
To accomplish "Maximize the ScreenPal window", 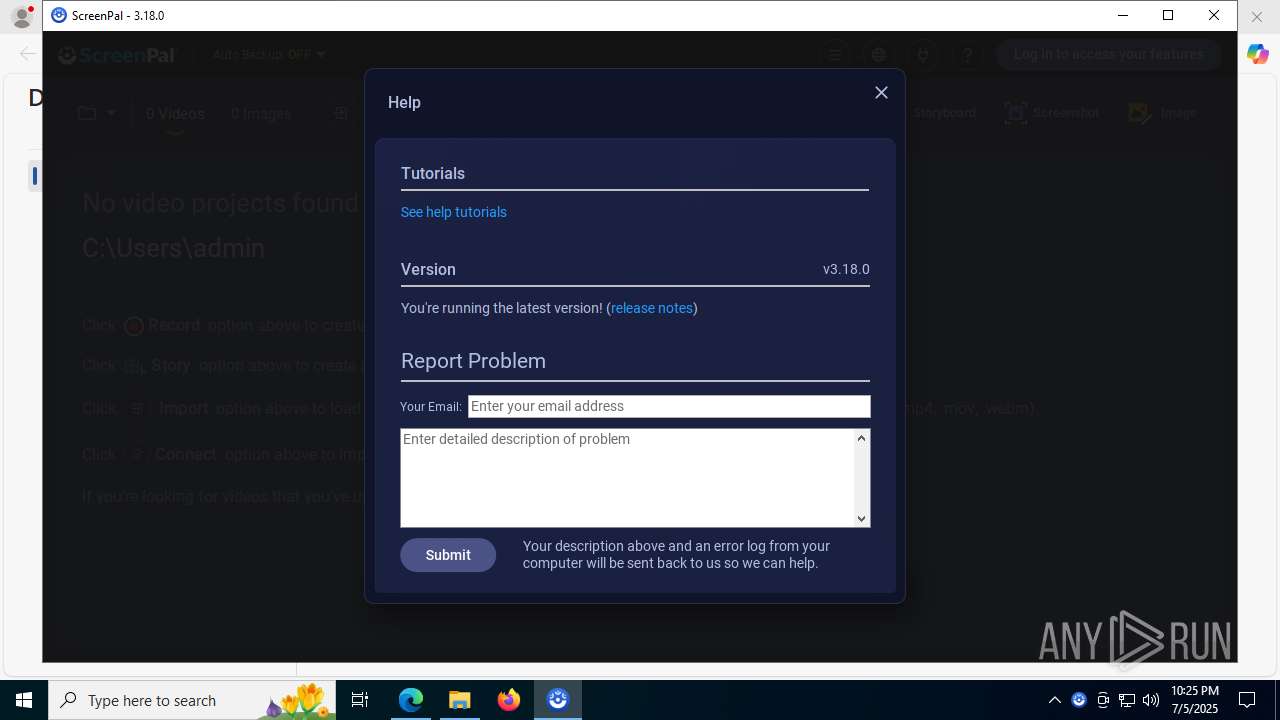I will pyautogui.click(x=1168, y=15).
